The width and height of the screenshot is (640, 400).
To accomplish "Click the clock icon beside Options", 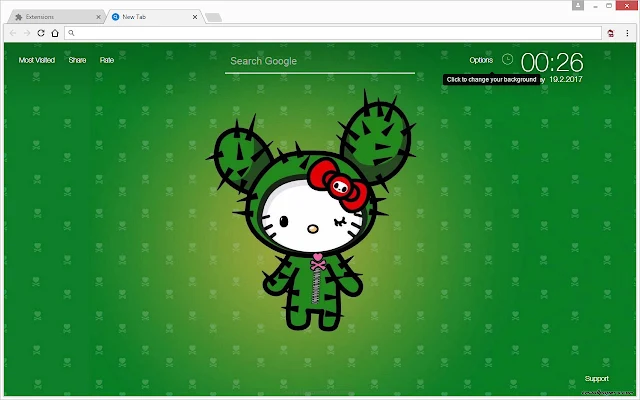I will click(x=507, y=60).
